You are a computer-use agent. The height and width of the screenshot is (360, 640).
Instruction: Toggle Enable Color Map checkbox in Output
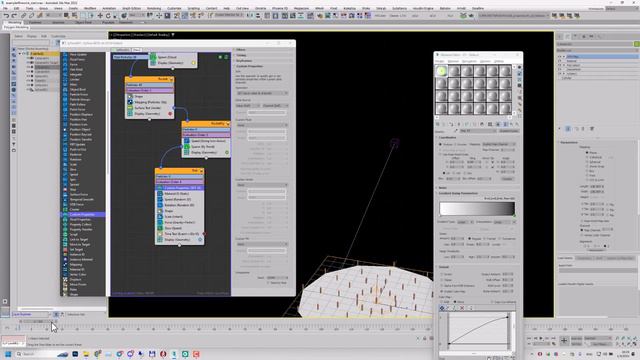click(x=442, y=291)
